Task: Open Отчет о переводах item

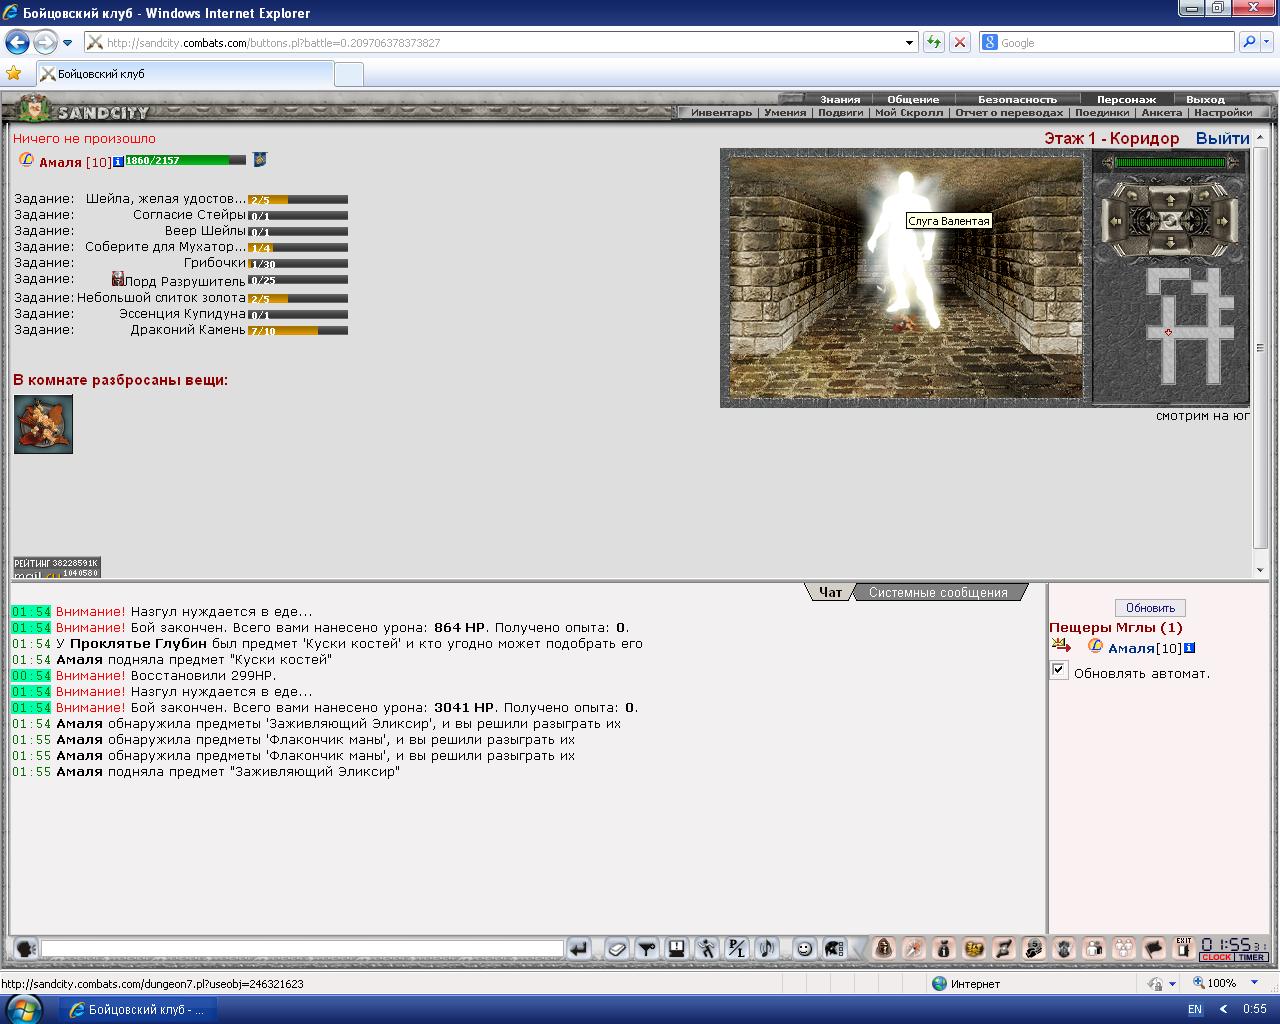Action: (1009, 113)
